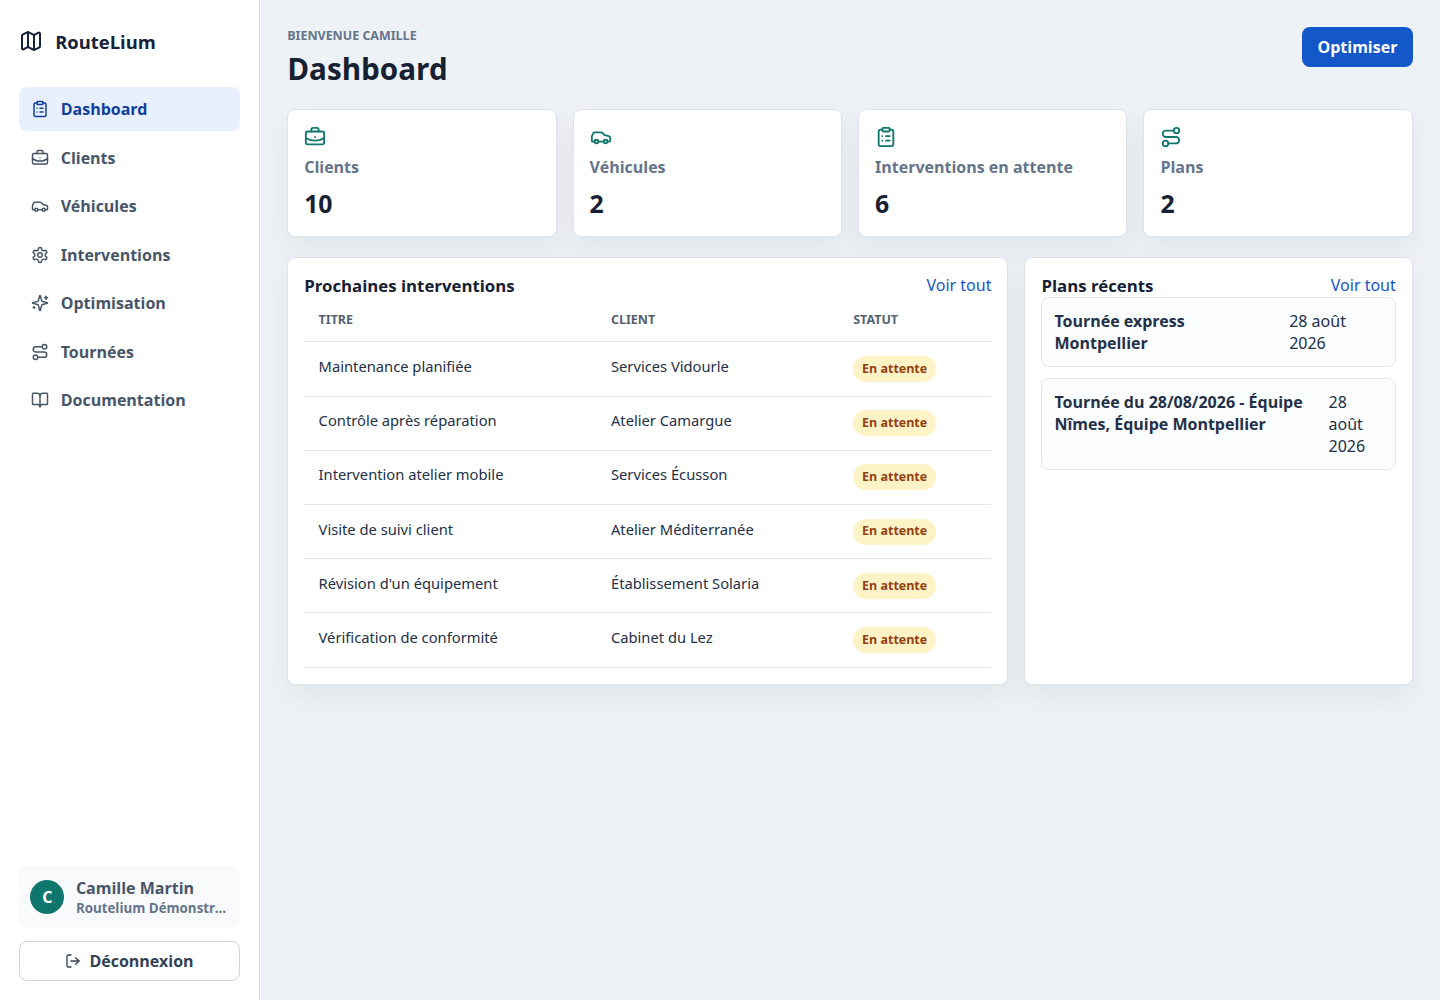Open the Interventions en attente stat card
The width and height of the screenshot is (1440, 1000).
click(x=992, y=173)
